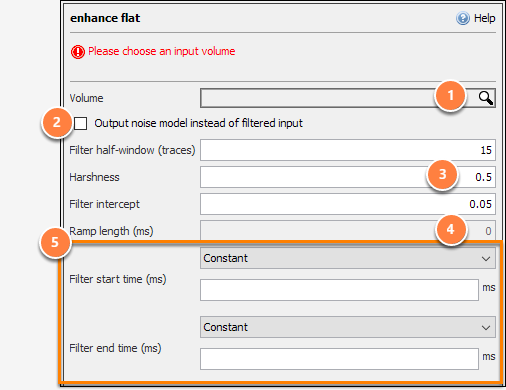The height and width of the screenshot is (390, 506).
Task: Edit the Filter intercept field
Action: pos(348,204)
